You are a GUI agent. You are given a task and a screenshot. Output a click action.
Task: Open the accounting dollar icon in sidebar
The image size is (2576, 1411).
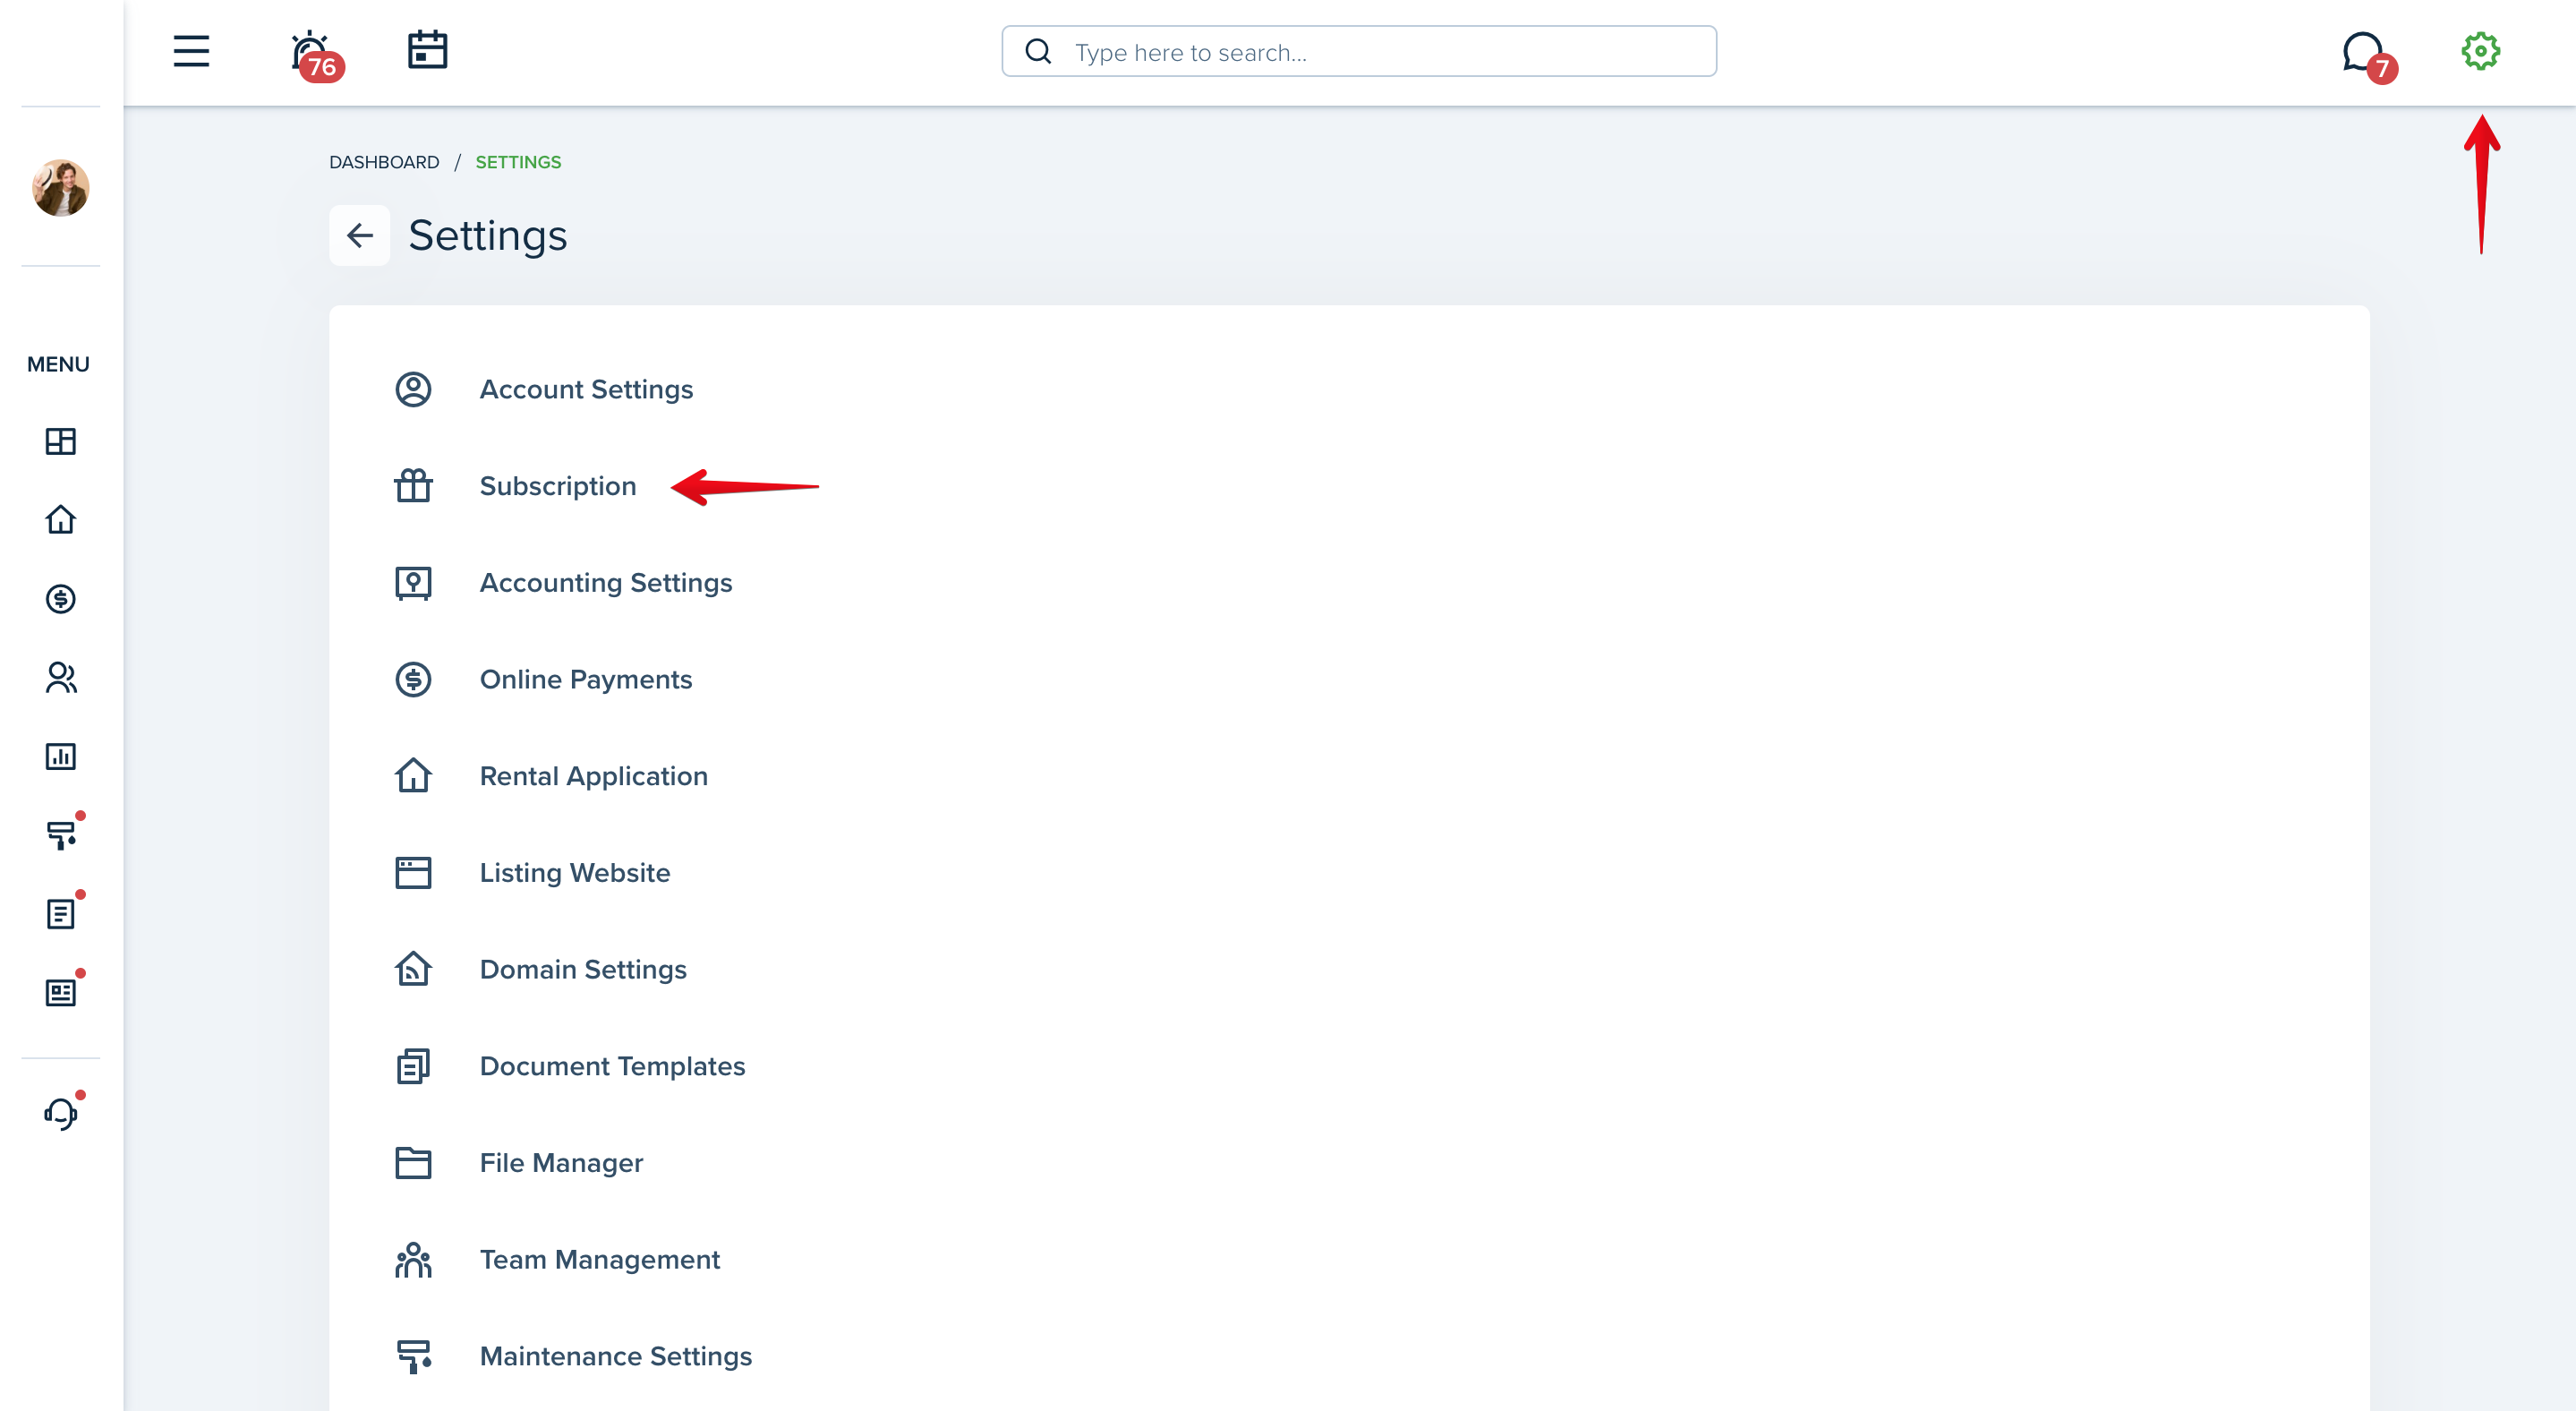[61, 598]
